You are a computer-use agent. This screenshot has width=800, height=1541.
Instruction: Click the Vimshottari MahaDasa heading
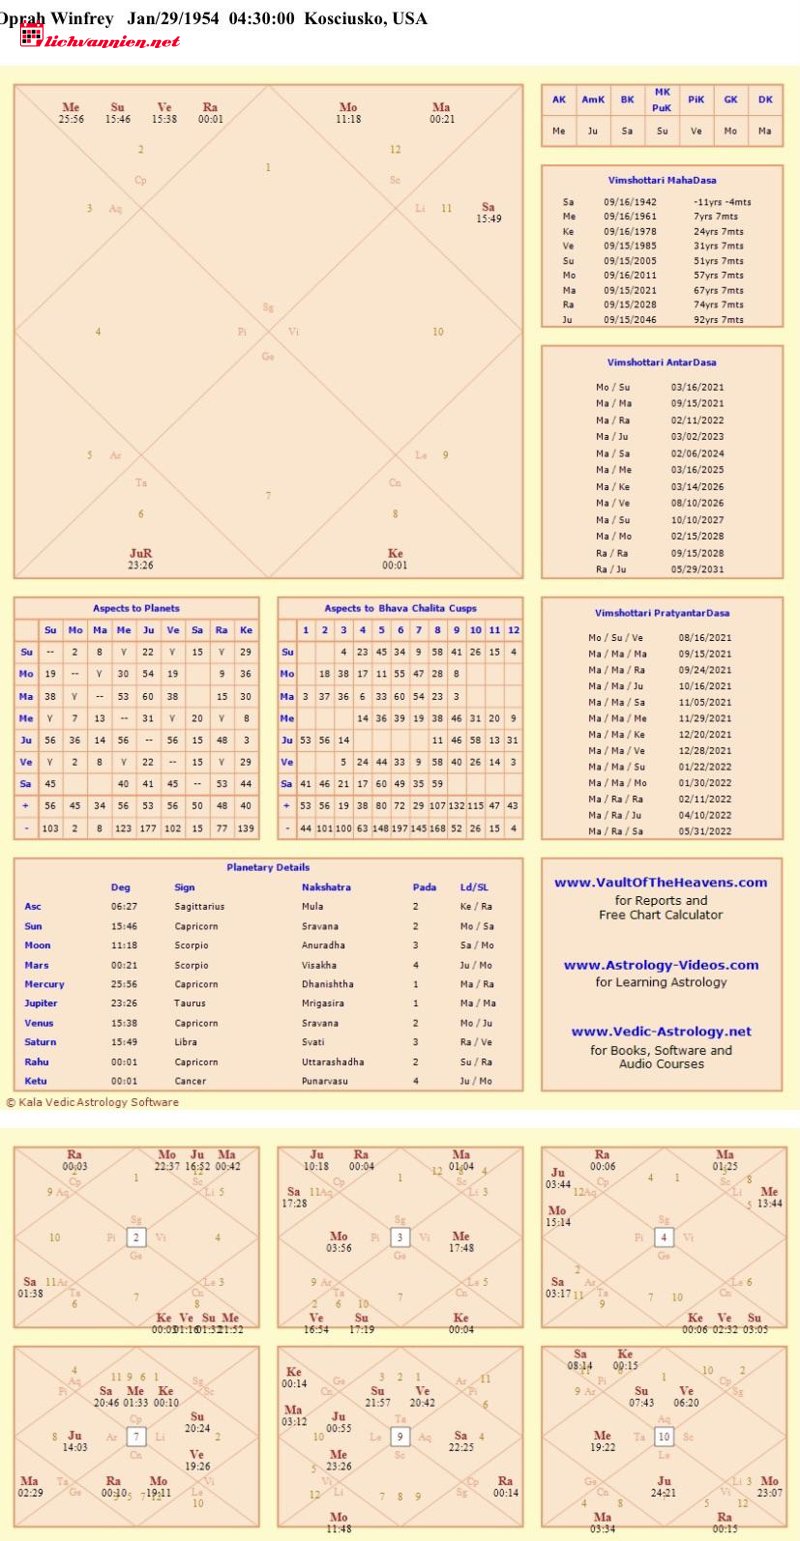pos(661,180)
